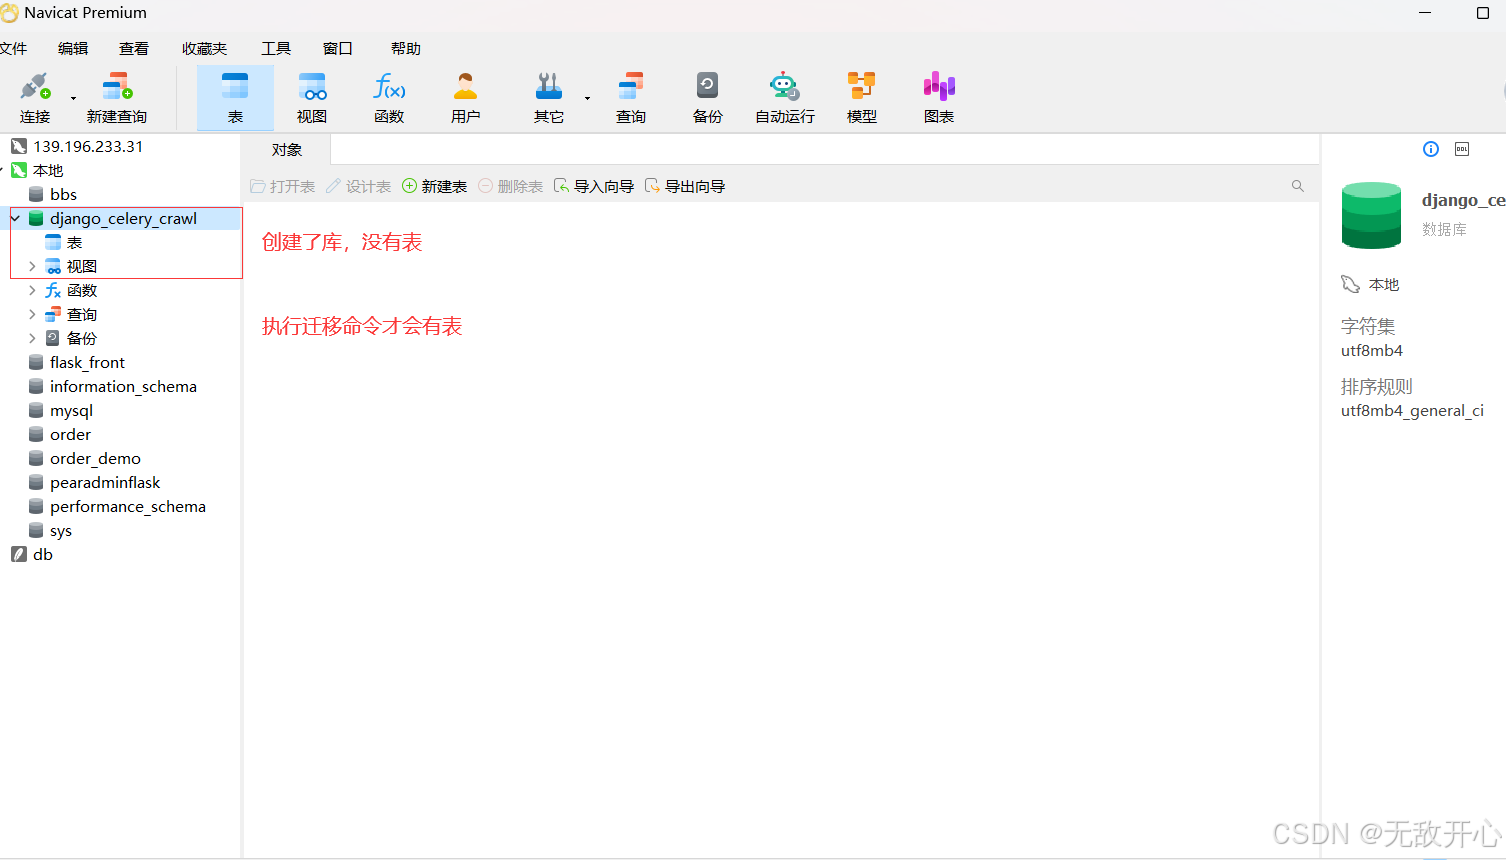The height and width of the screenshot is (860, 1506).
Task: Select the 函数 item in tree
Action: [81, 290]
